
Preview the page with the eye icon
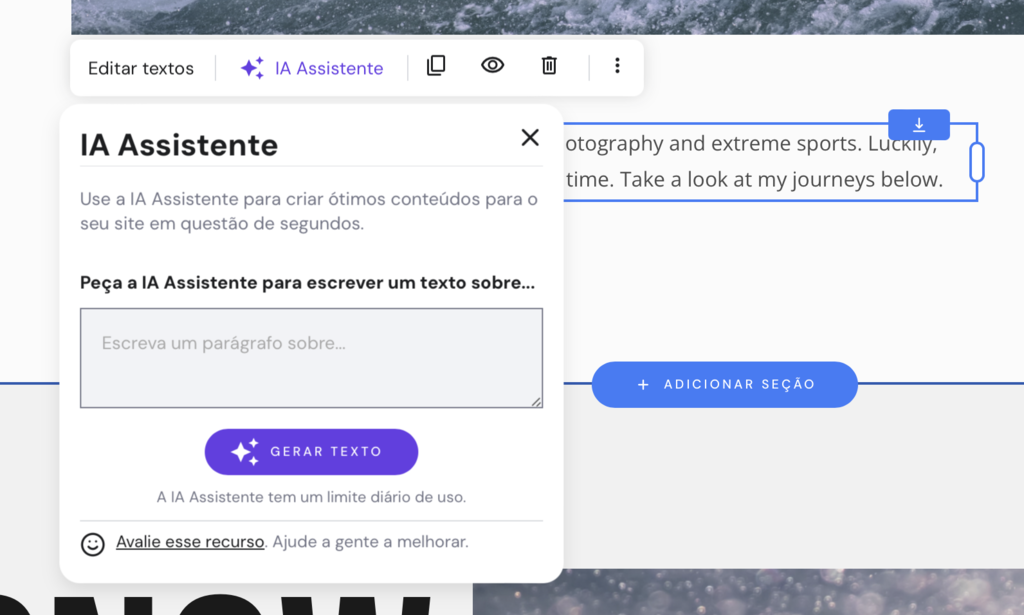(492, 65)
